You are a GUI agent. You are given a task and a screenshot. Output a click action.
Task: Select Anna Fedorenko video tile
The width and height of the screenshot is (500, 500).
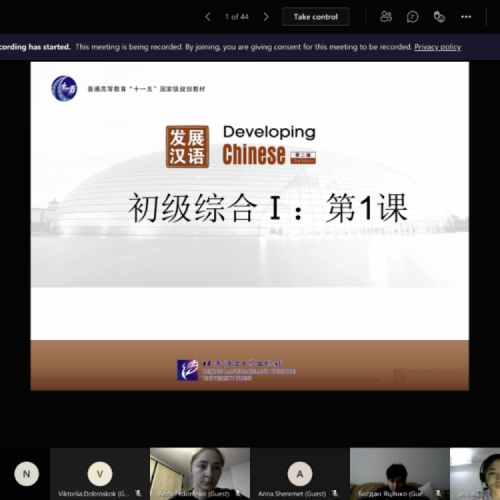[200, 474]
